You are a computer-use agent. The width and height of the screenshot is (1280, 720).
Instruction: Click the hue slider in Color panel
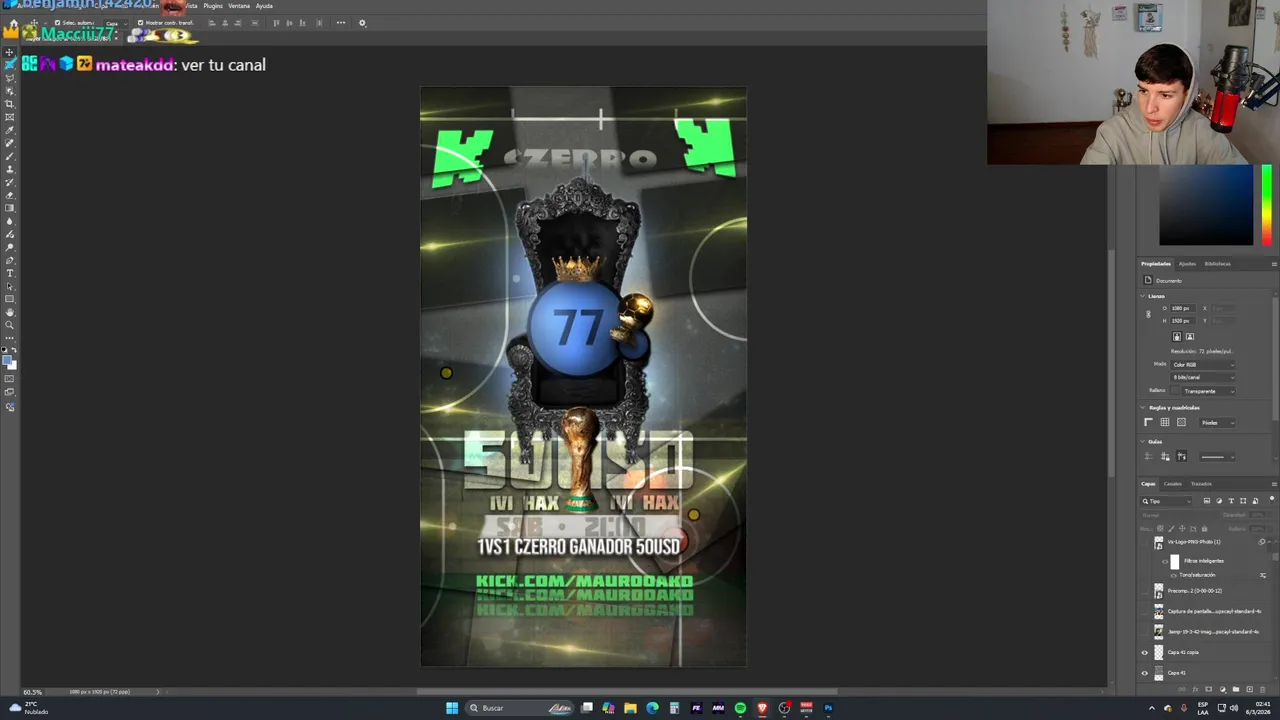click(x=1267, y=205)
